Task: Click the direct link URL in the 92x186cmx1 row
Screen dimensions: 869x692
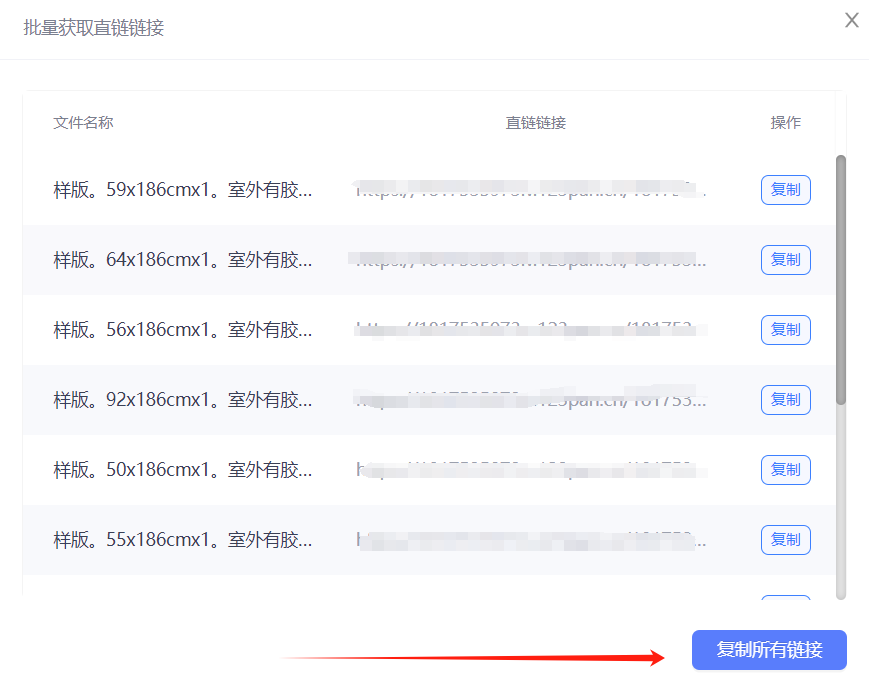Action: click(532, 400)
